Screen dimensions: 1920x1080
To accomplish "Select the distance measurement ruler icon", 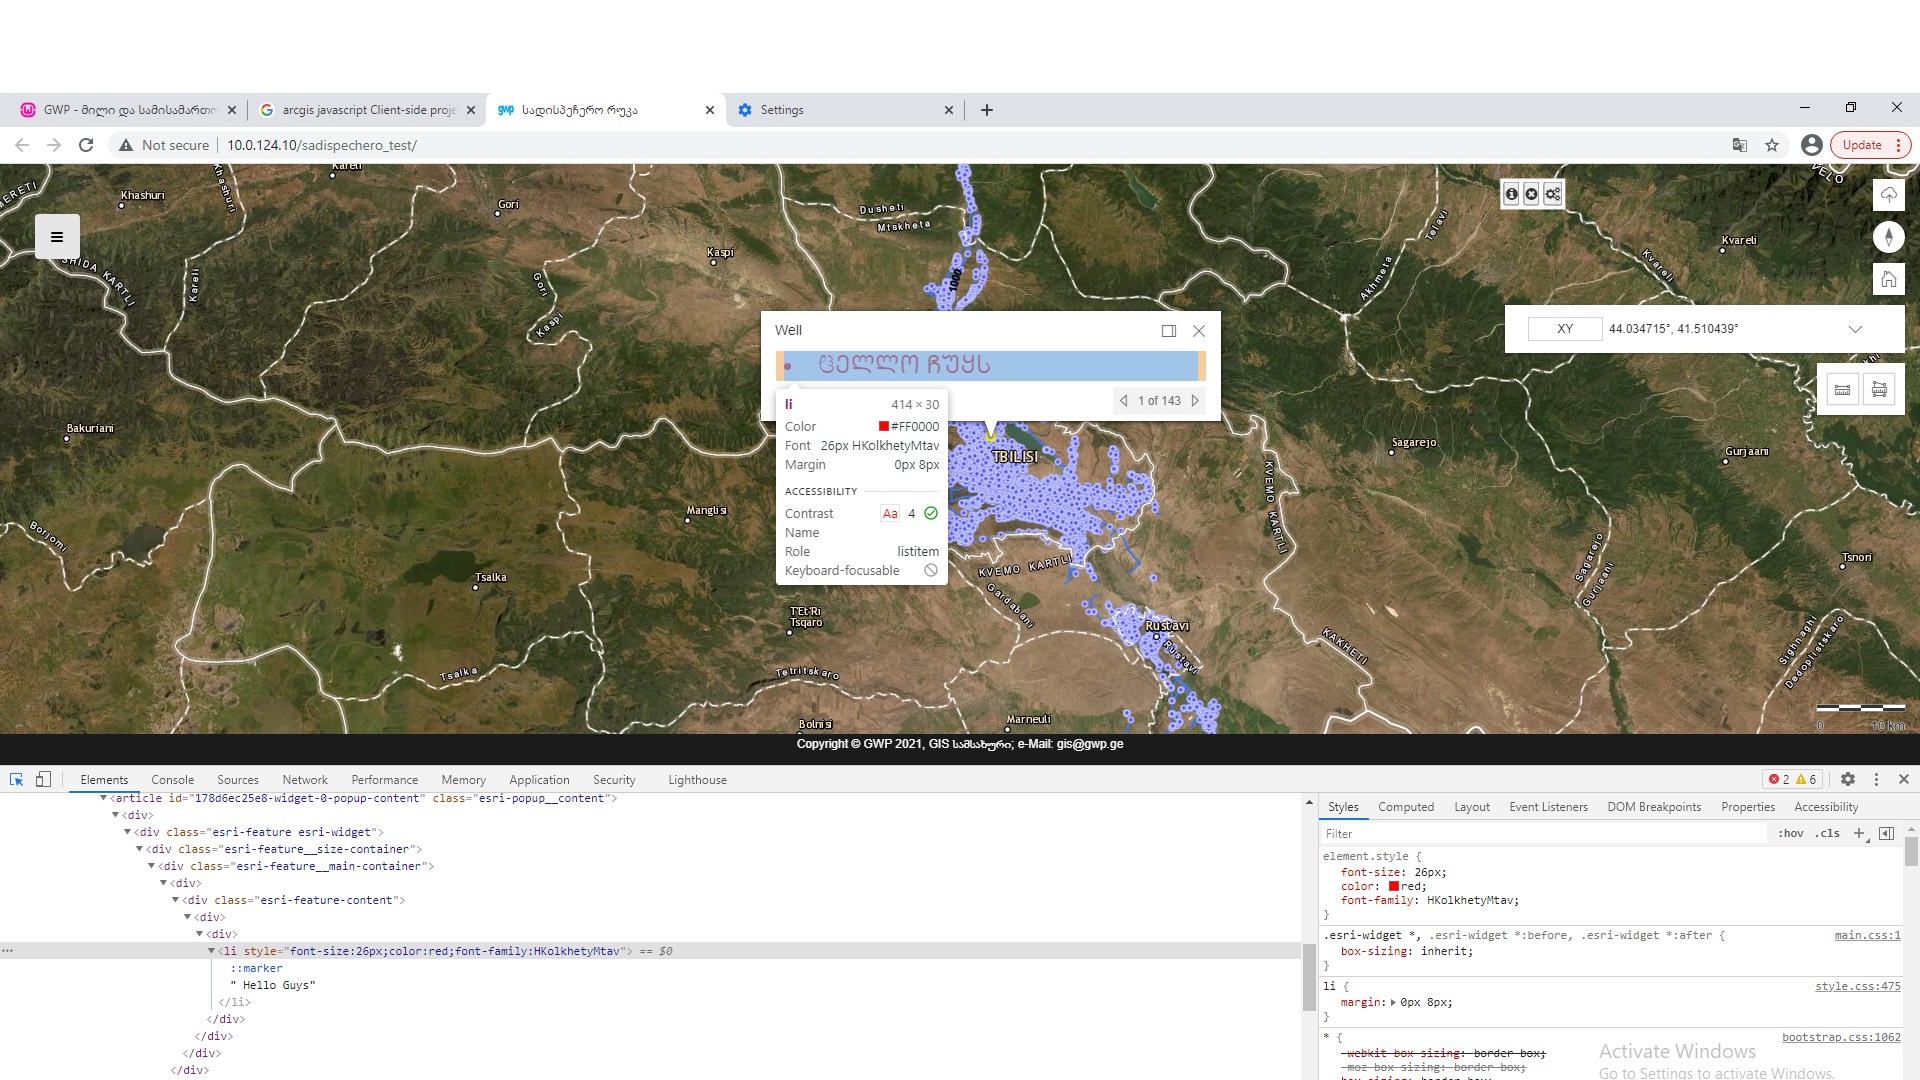I will pyautogui.click(x=1842, y=389).
